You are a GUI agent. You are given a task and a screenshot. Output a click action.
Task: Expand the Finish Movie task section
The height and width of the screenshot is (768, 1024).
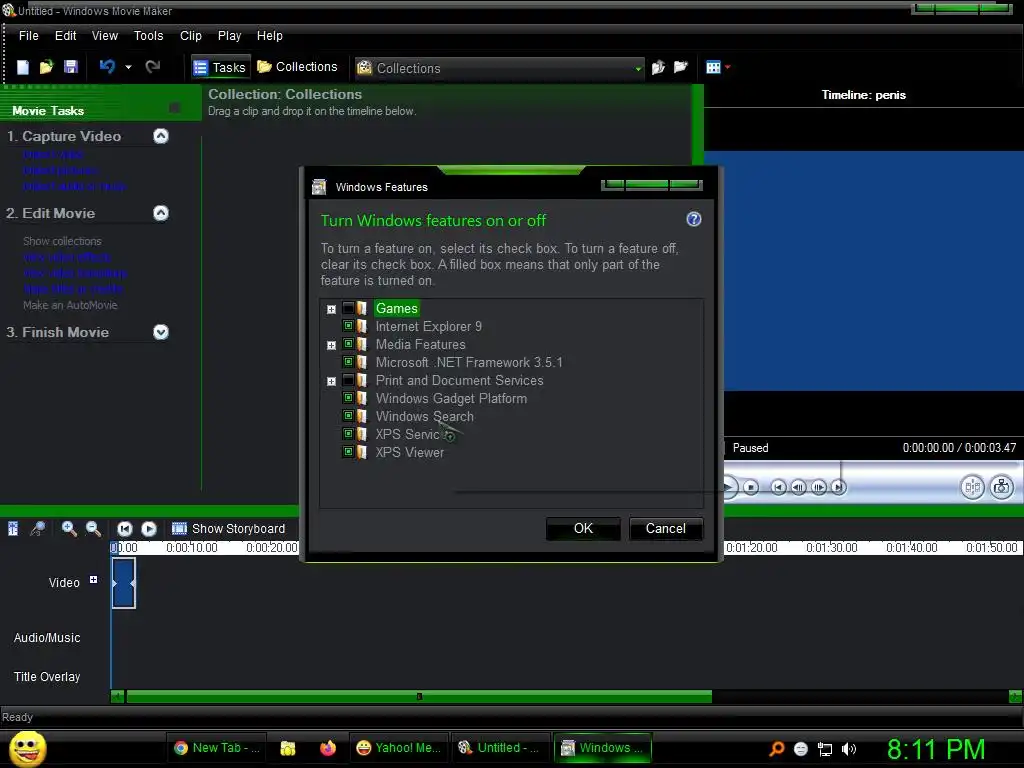click(x=161, y=332)
